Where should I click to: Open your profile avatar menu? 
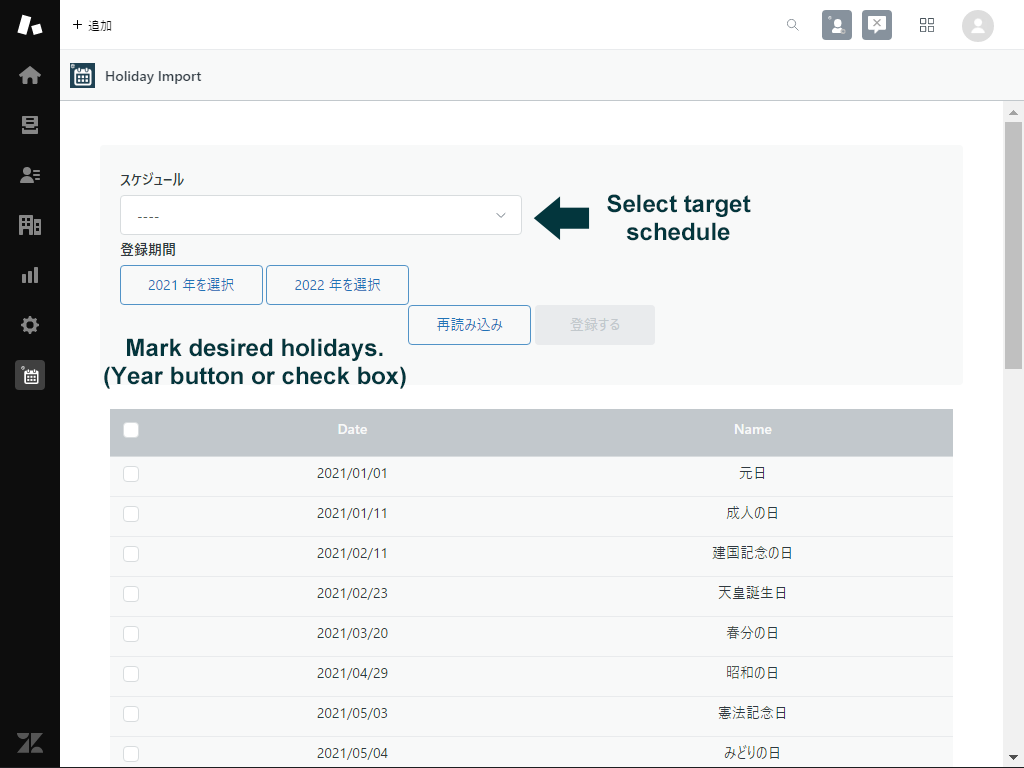[977, 25]
